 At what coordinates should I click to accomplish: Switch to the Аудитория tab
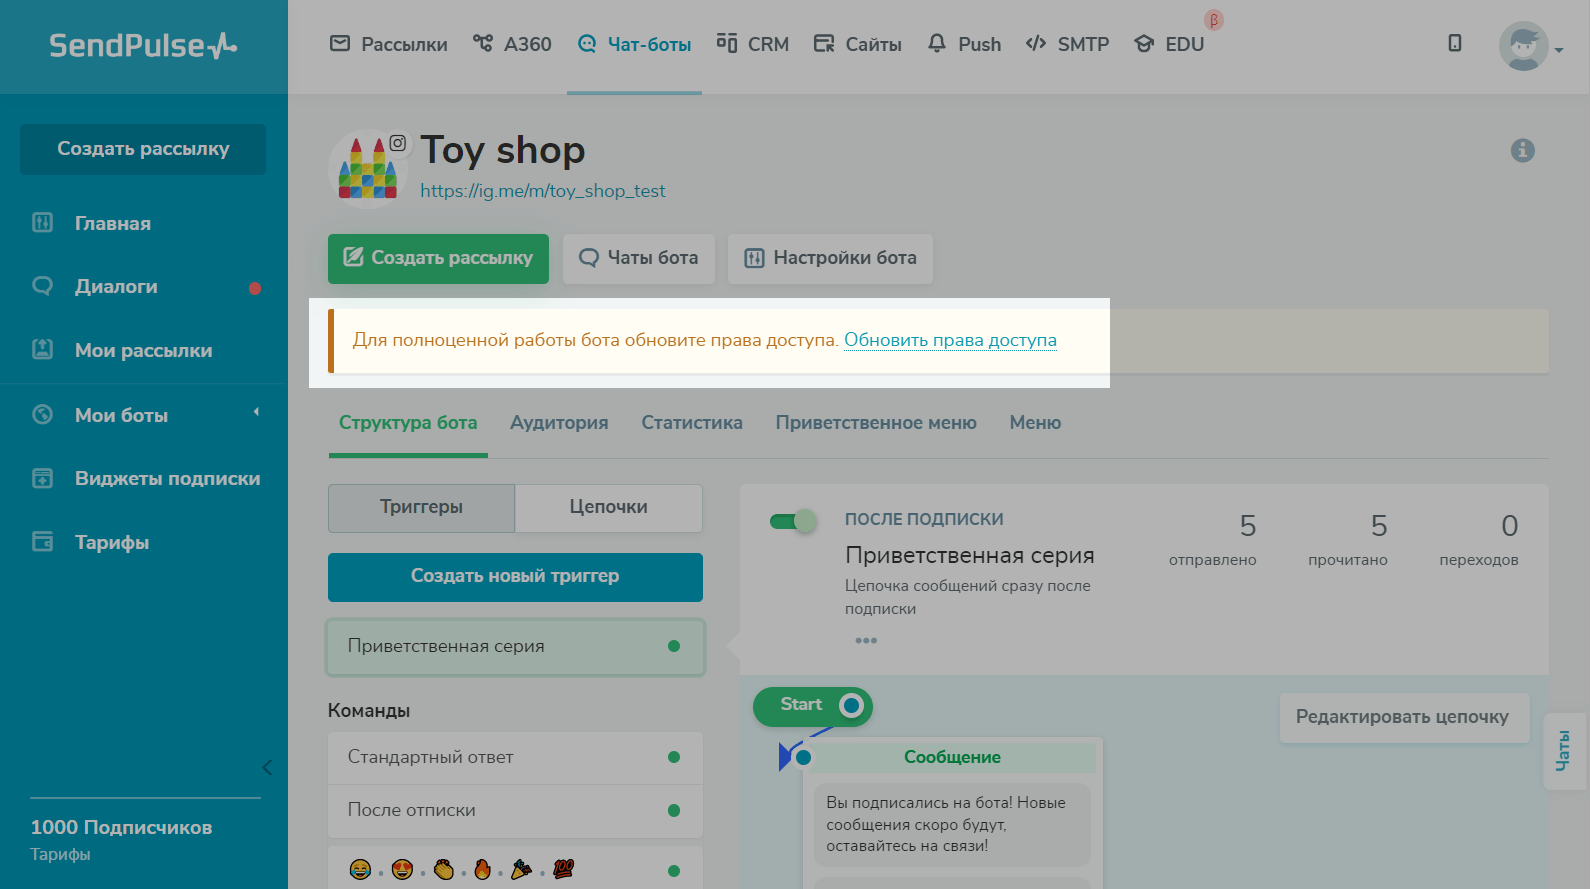click(x=559, y=423)
